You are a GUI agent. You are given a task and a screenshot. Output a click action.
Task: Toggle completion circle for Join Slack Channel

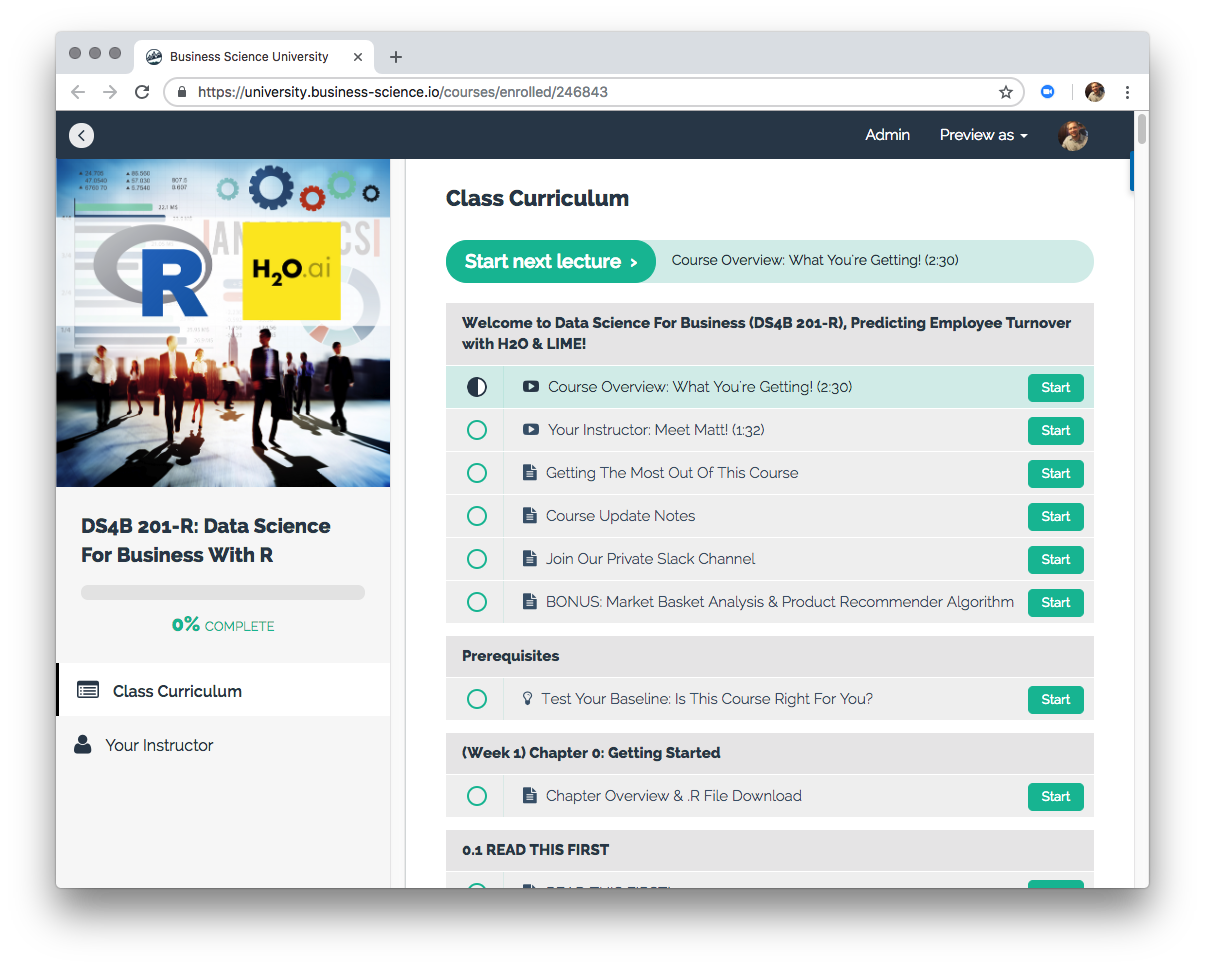[477, 559]
